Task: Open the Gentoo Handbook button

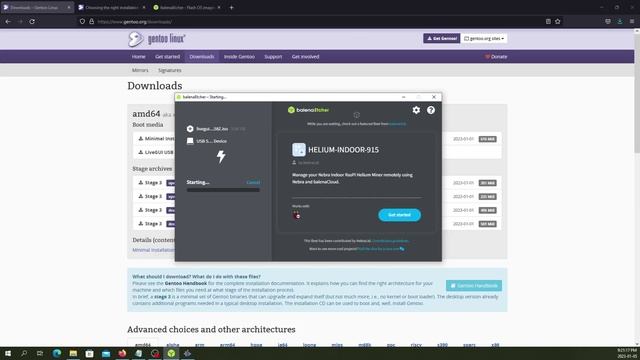Action: click(x=474, y=286)
